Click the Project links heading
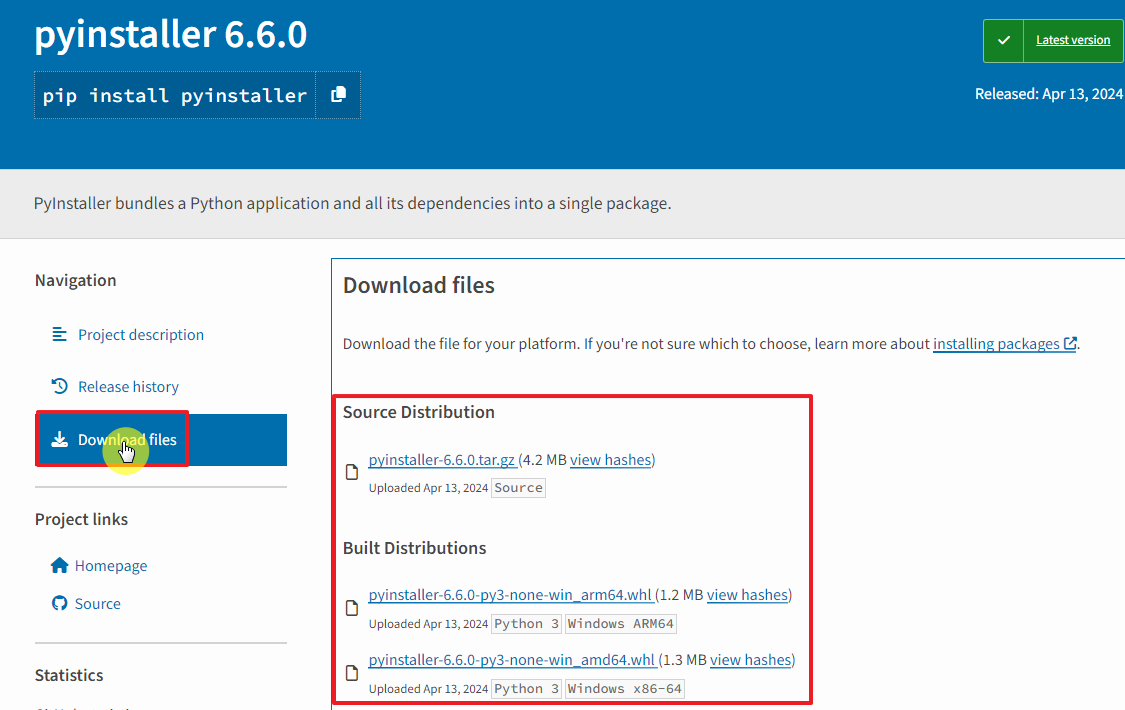 pos(81,519)
